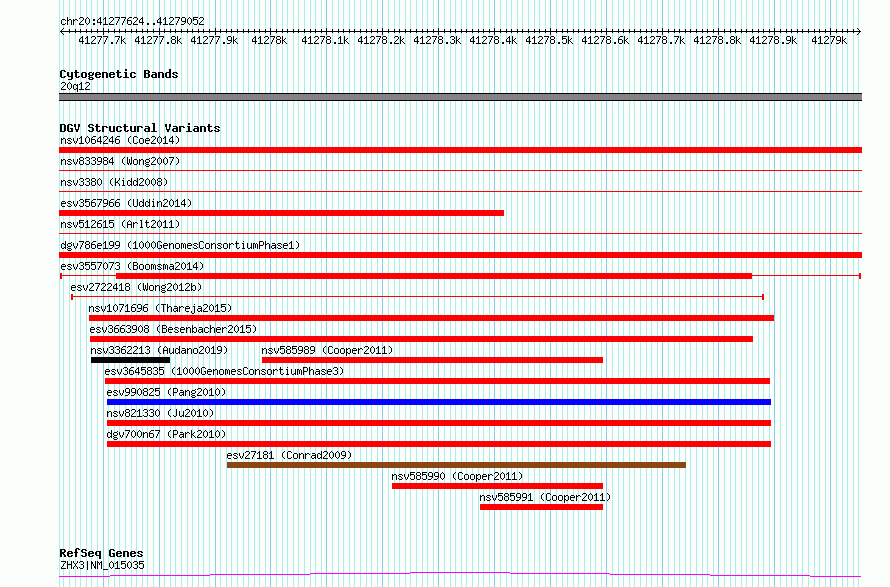Click the esv2722418 Wong2012b thin line
890x587 pixels.
(x=417, y=297)
